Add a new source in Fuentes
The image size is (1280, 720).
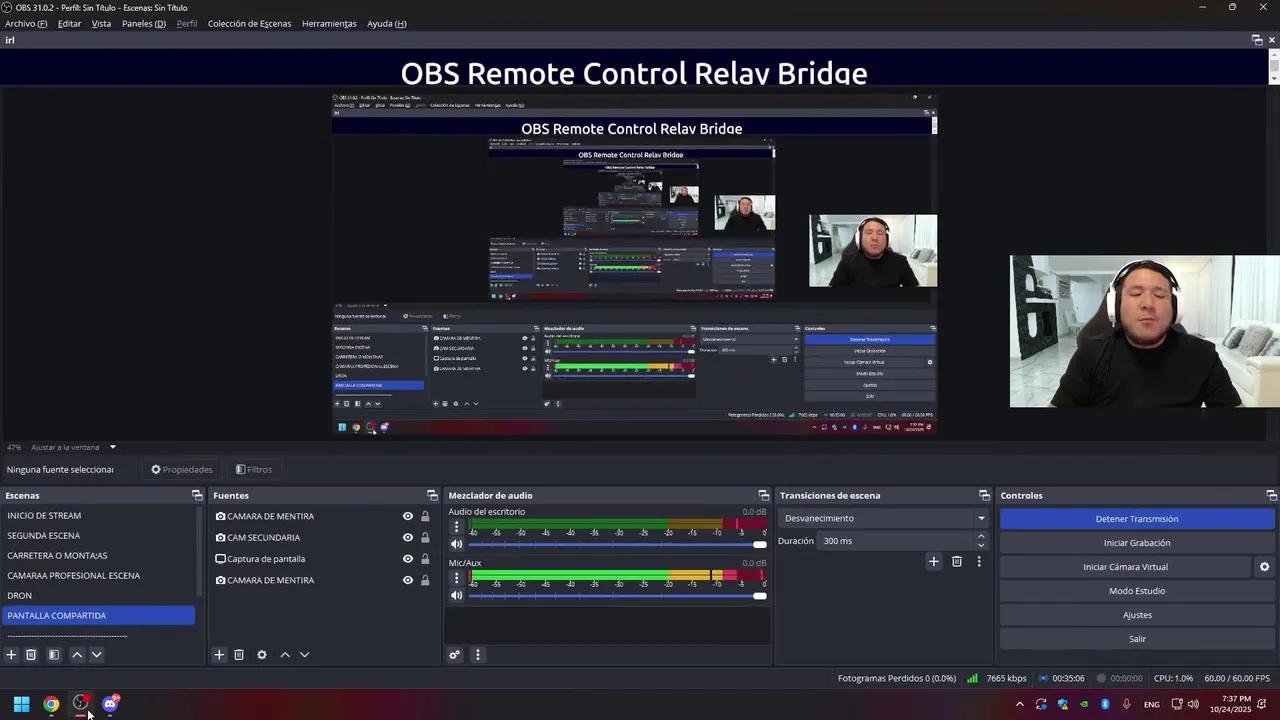click(219, 655)
